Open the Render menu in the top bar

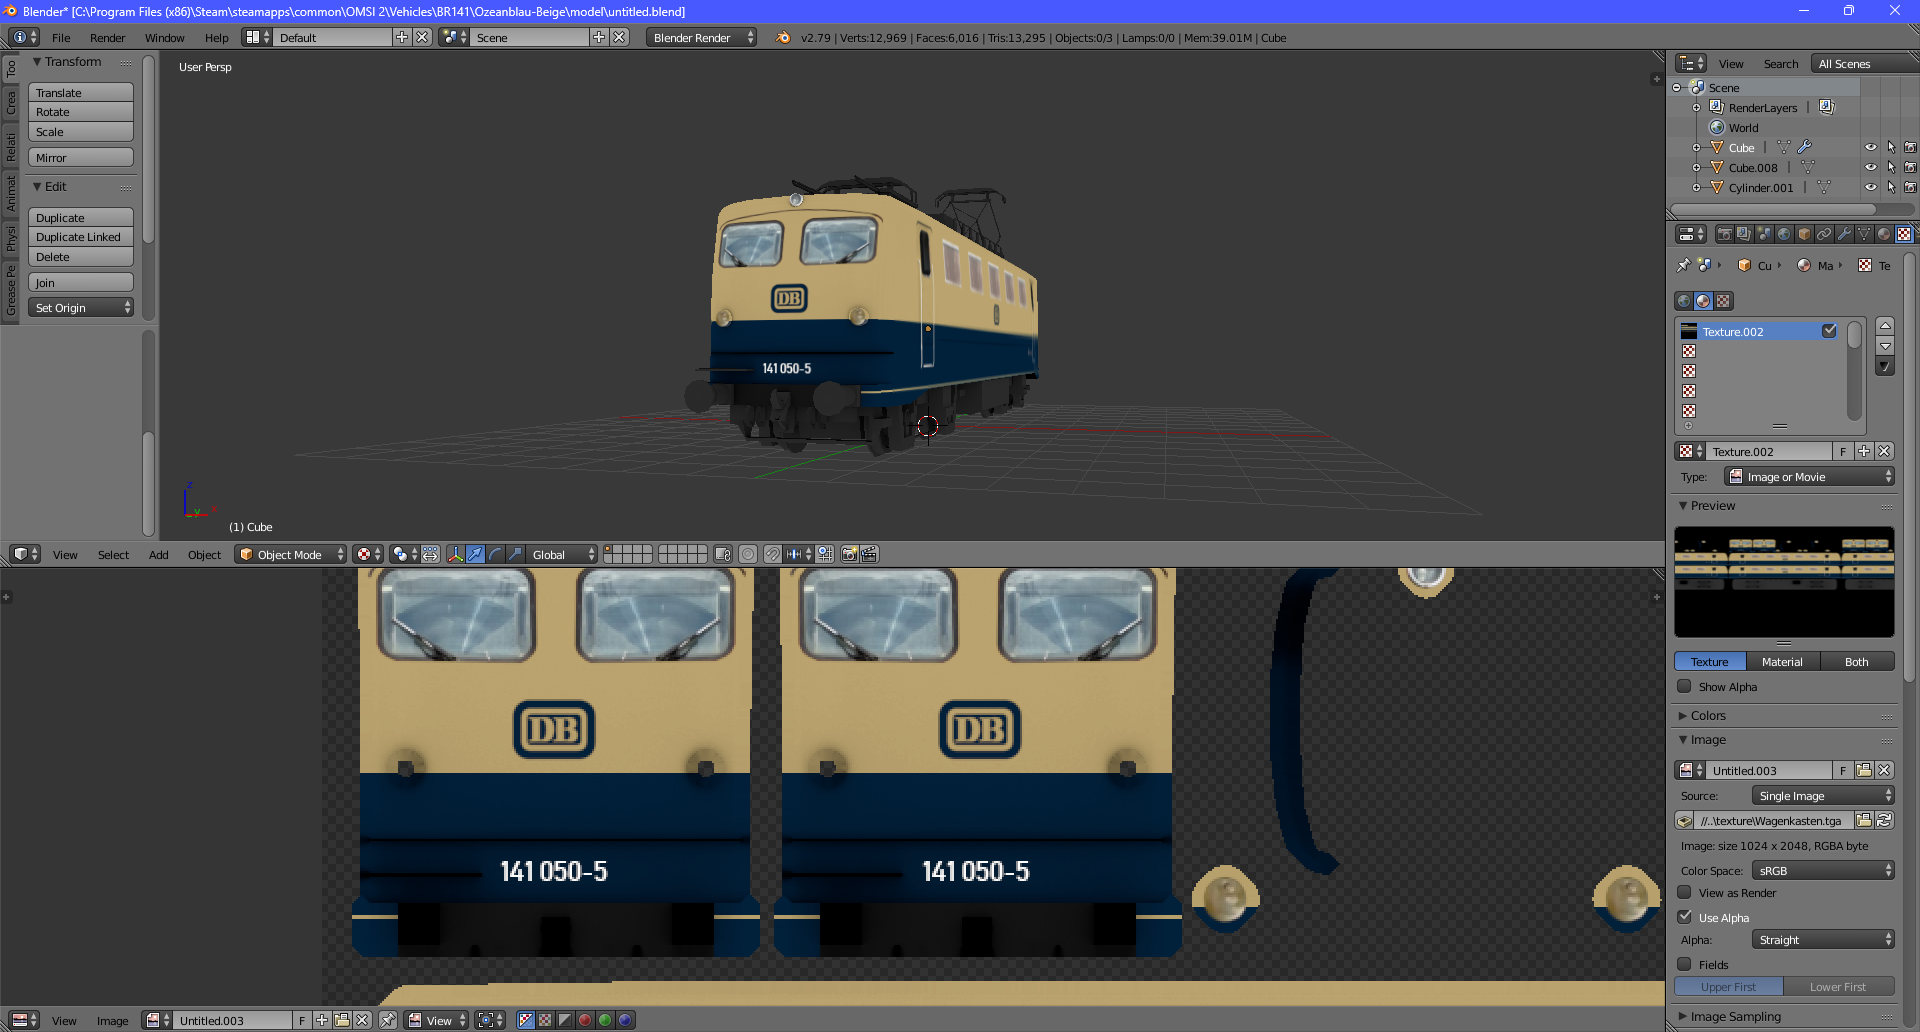tap(107, 38)
